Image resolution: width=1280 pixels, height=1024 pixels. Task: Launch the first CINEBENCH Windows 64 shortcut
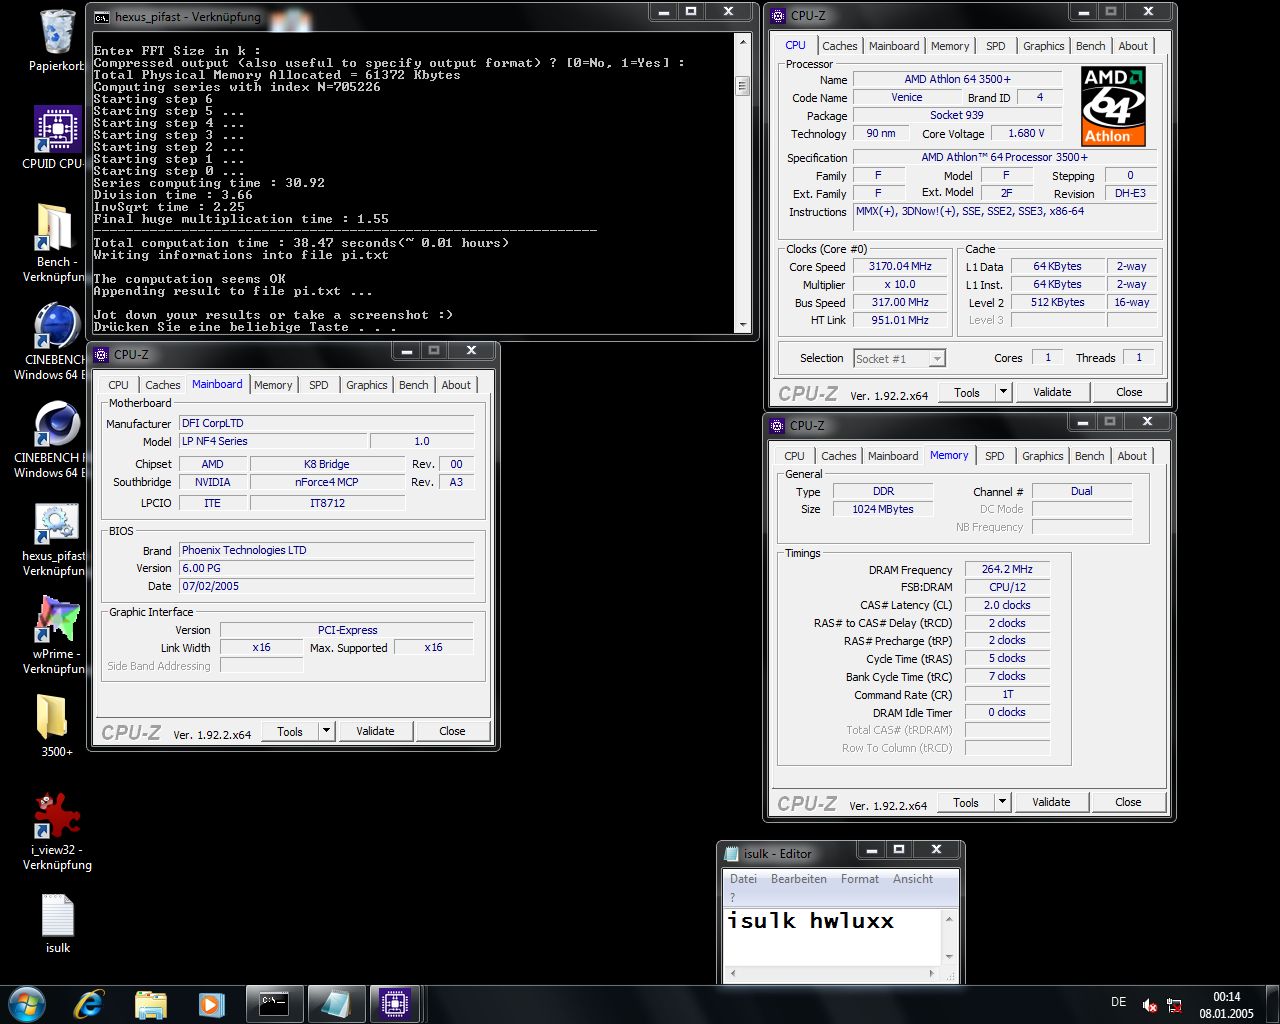coord(57,327)
